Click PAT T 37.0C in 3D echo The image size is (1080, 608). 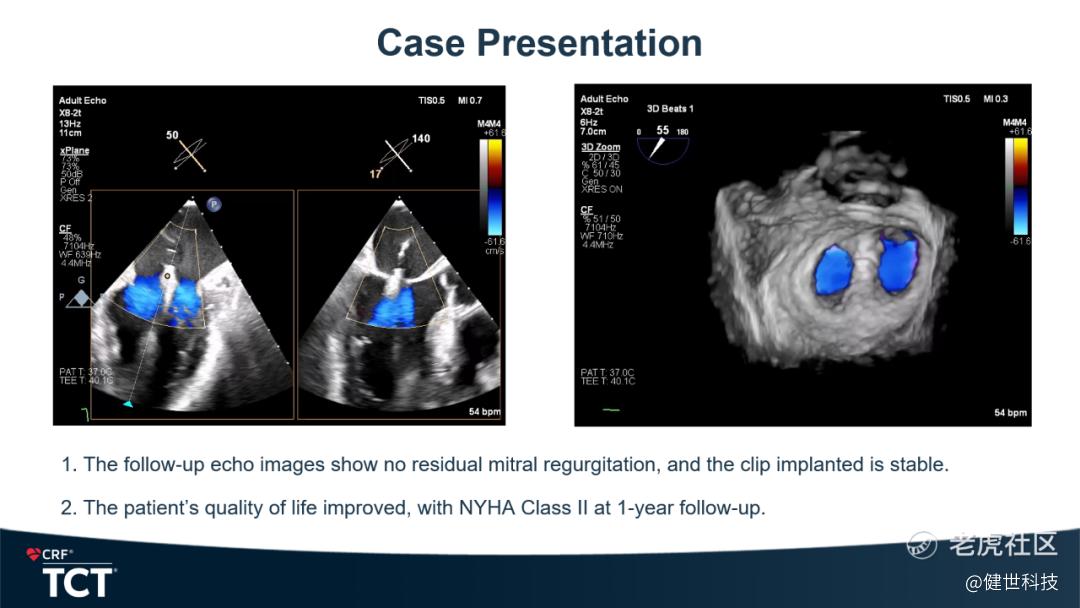(x=608, y=373)
